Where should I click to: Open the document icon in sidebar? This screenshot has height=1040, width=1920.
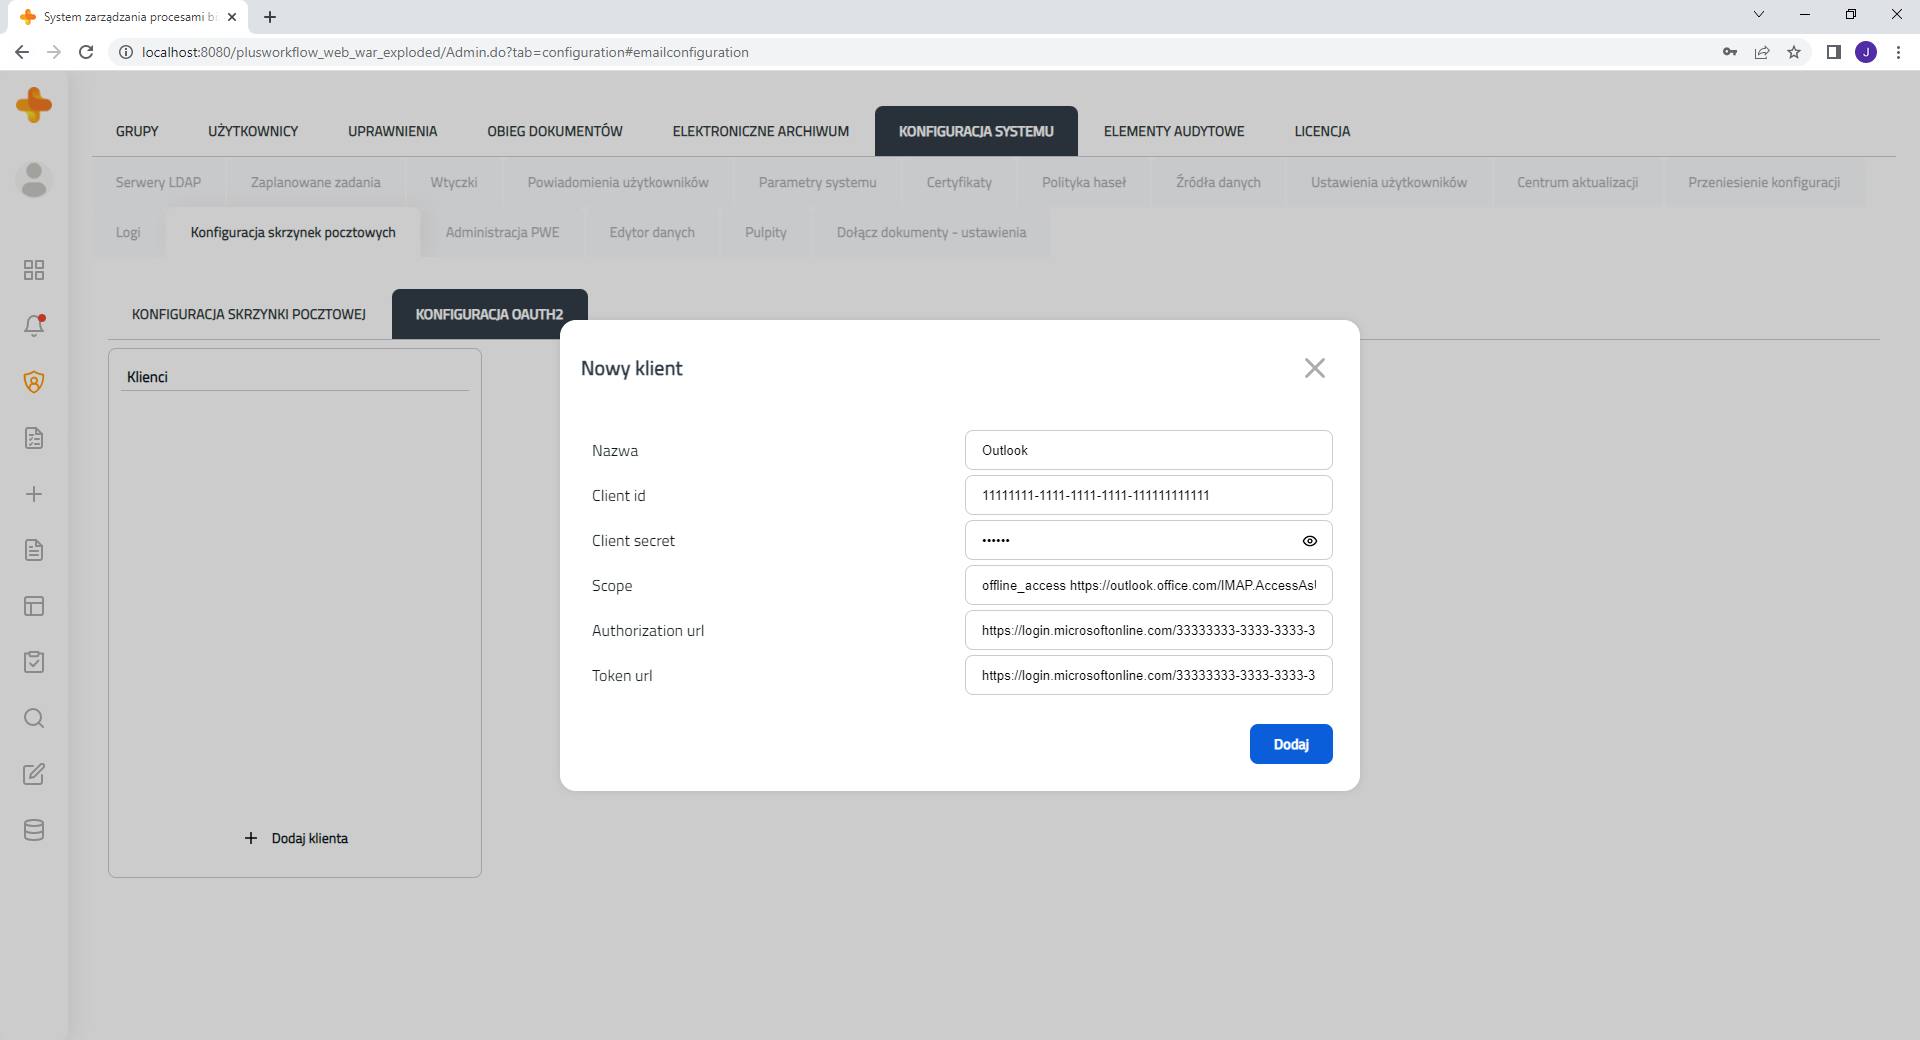[34, 550]
